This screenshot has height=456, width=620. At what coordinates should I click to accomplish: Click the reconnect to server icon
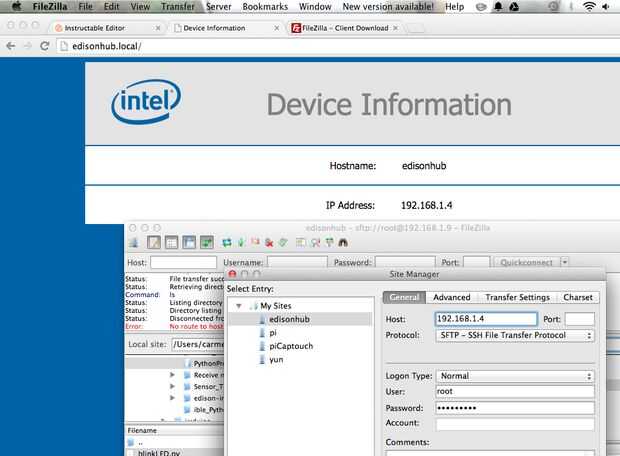pyautogui.click(x=283, y=242)
